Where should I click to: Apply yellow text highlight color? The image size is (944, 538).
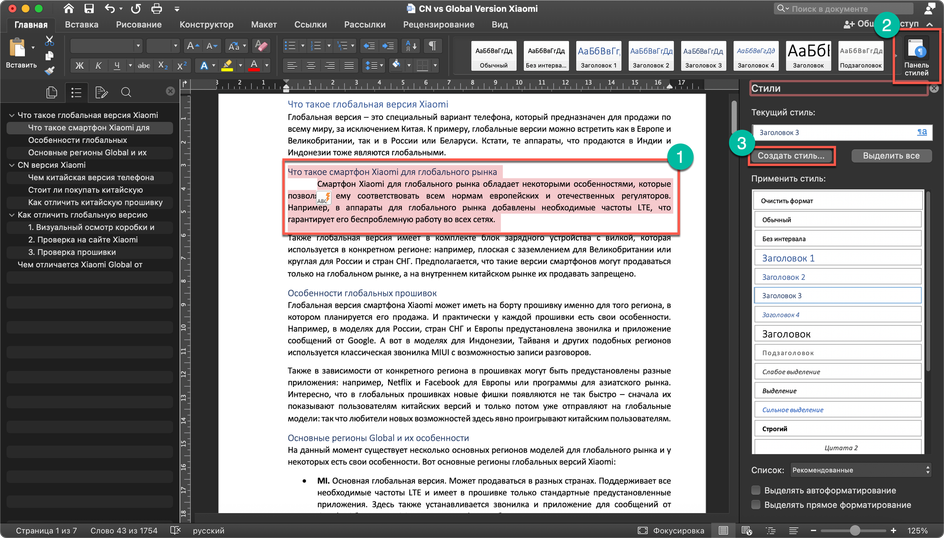click(x=227, y=65)
